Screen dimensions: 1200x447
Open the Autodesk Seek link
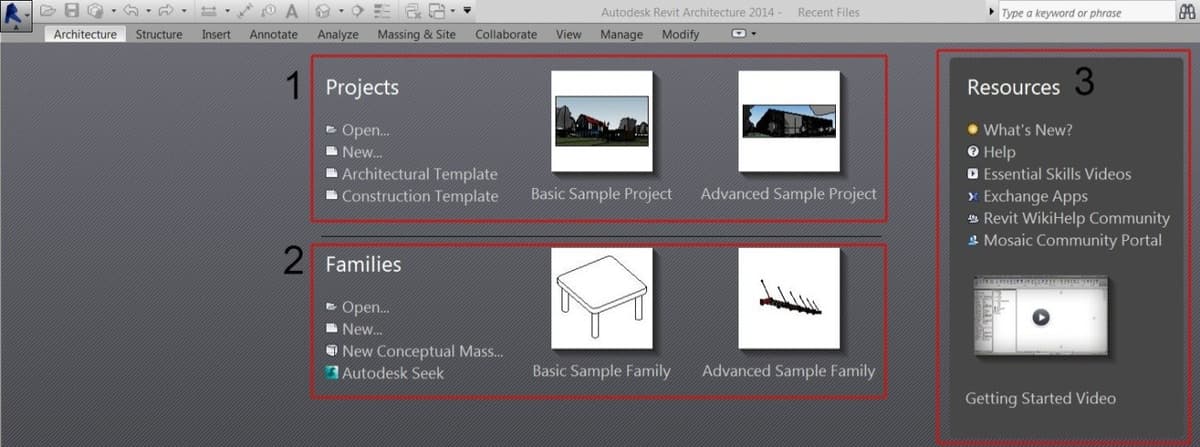[393, 373]
